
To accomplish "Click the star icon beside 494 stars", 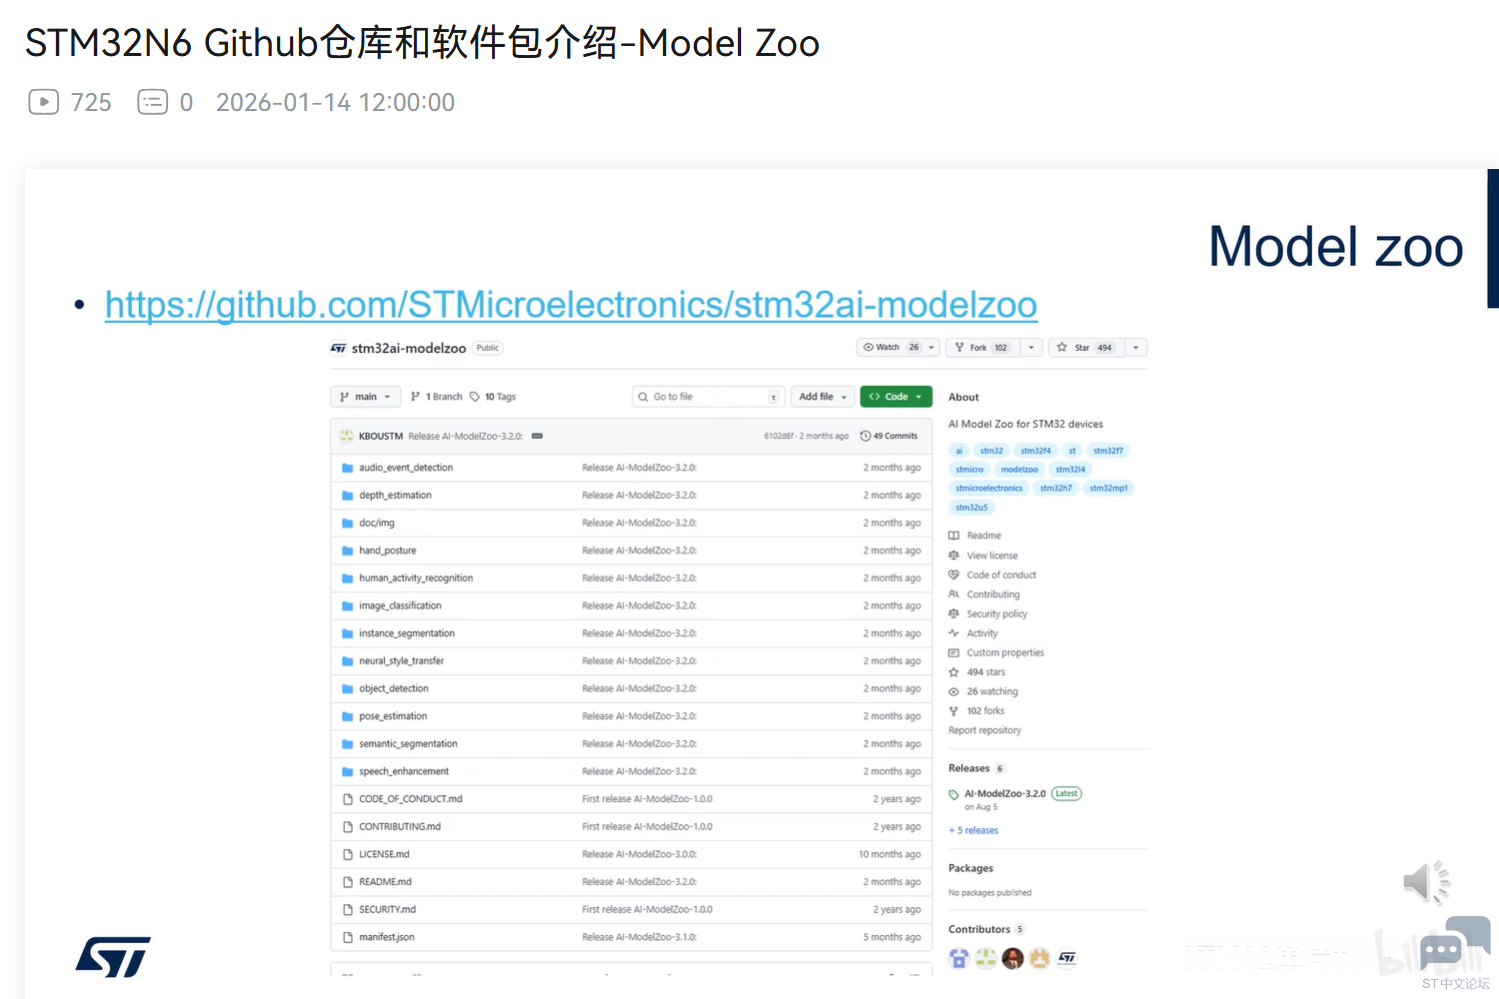I will click(954, 673).
